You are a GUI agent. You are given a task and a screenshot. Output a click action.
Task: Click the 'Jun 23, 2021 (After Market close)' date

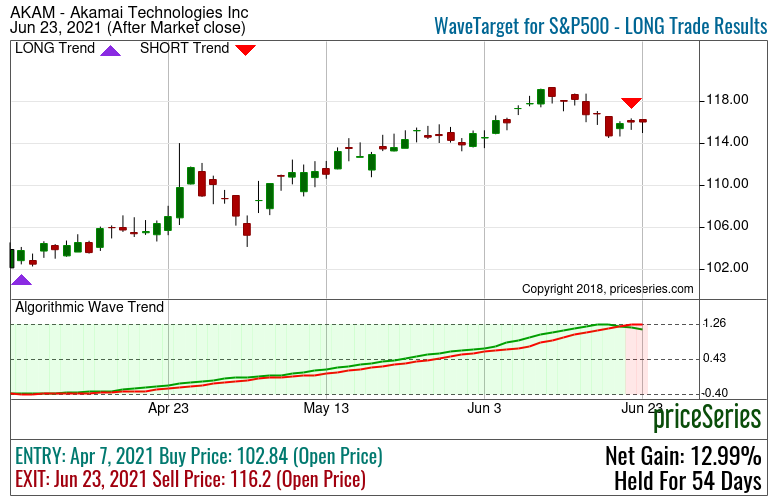point(128,27)
